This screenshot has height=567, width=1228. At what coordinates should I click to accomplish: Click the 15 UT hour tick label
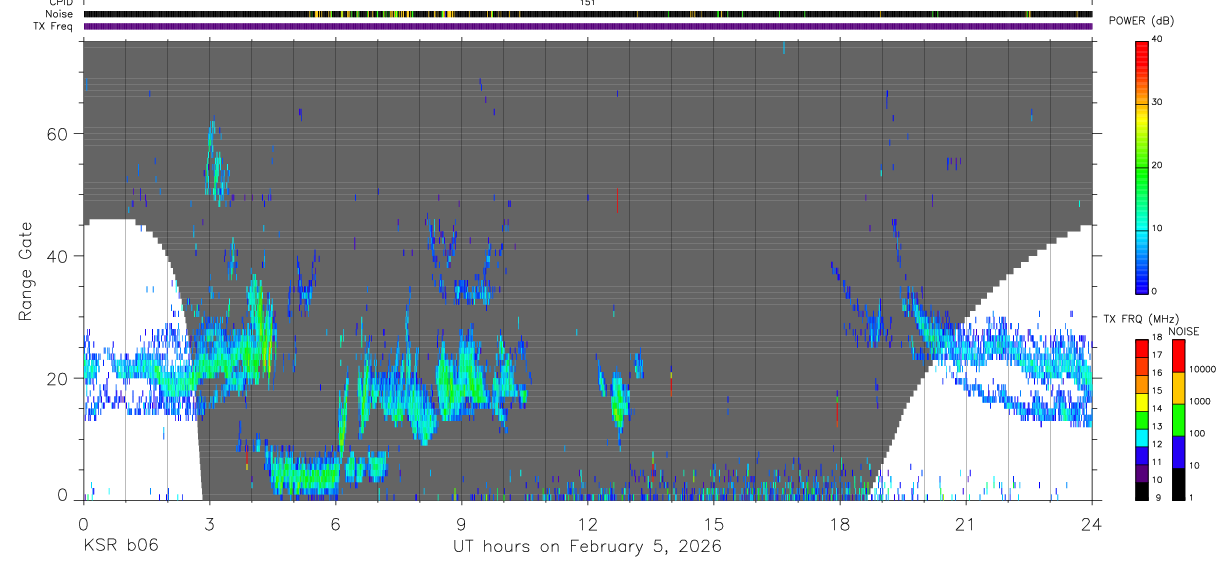(x=713, y=523)
